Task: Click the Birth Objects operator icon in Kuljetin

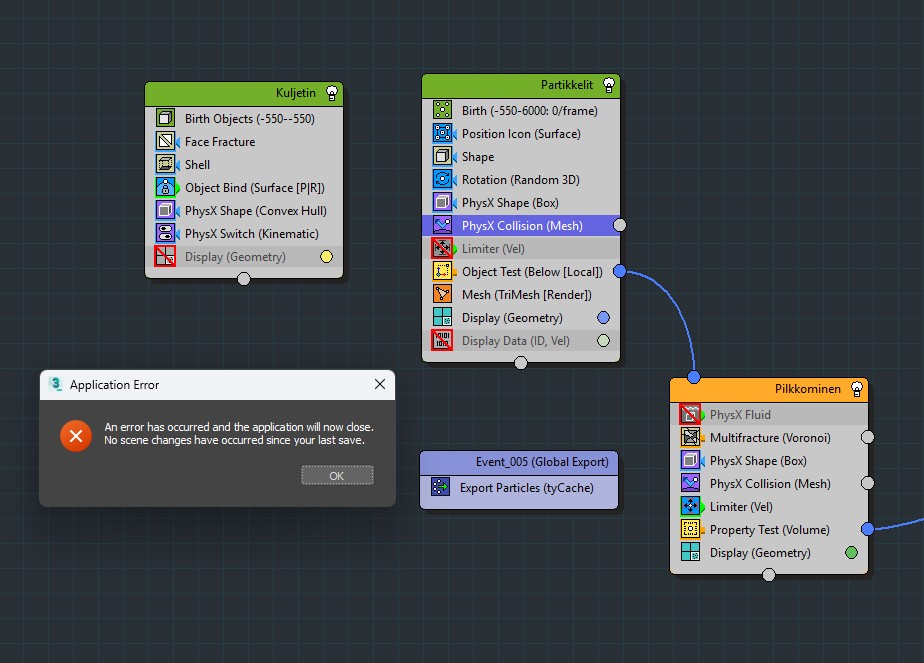Action: (x=166, y=119)
